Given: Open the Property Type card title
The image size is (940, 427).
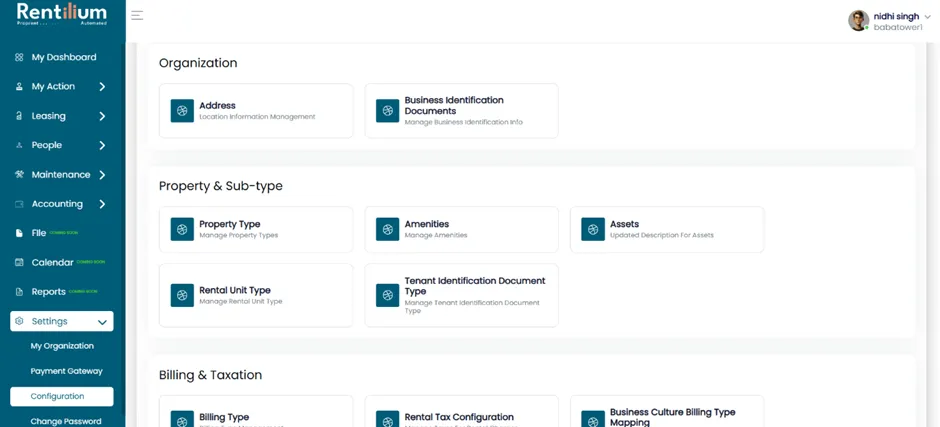Looking at the screenshot, I should (x=230, y=224).
